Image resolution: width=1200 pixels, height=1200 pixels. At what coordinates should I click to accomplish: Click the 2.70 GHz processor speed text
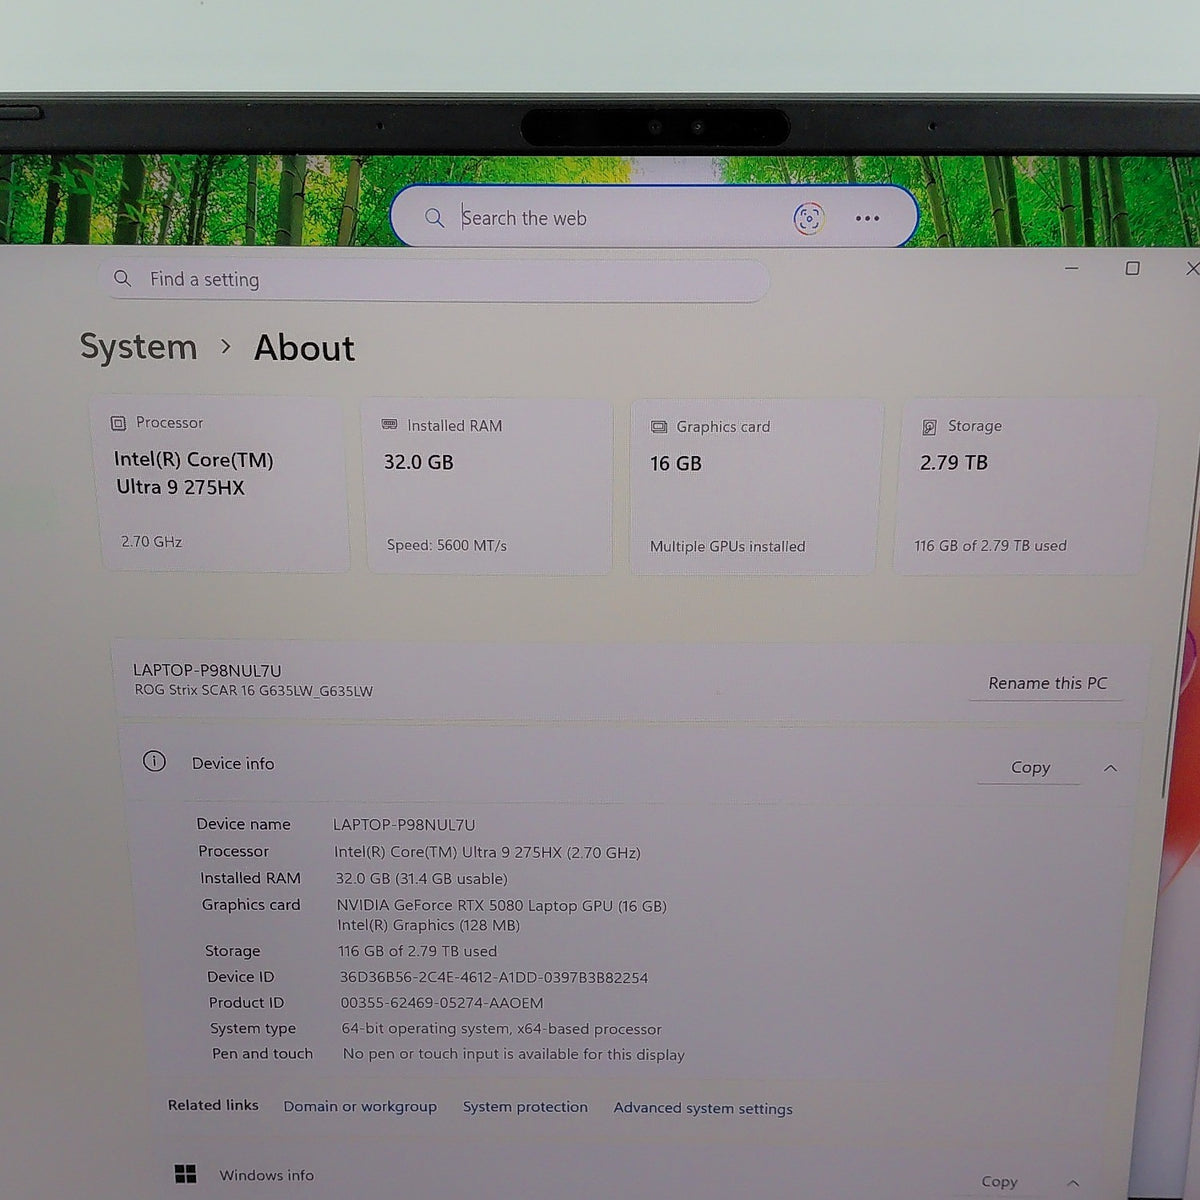152,541
